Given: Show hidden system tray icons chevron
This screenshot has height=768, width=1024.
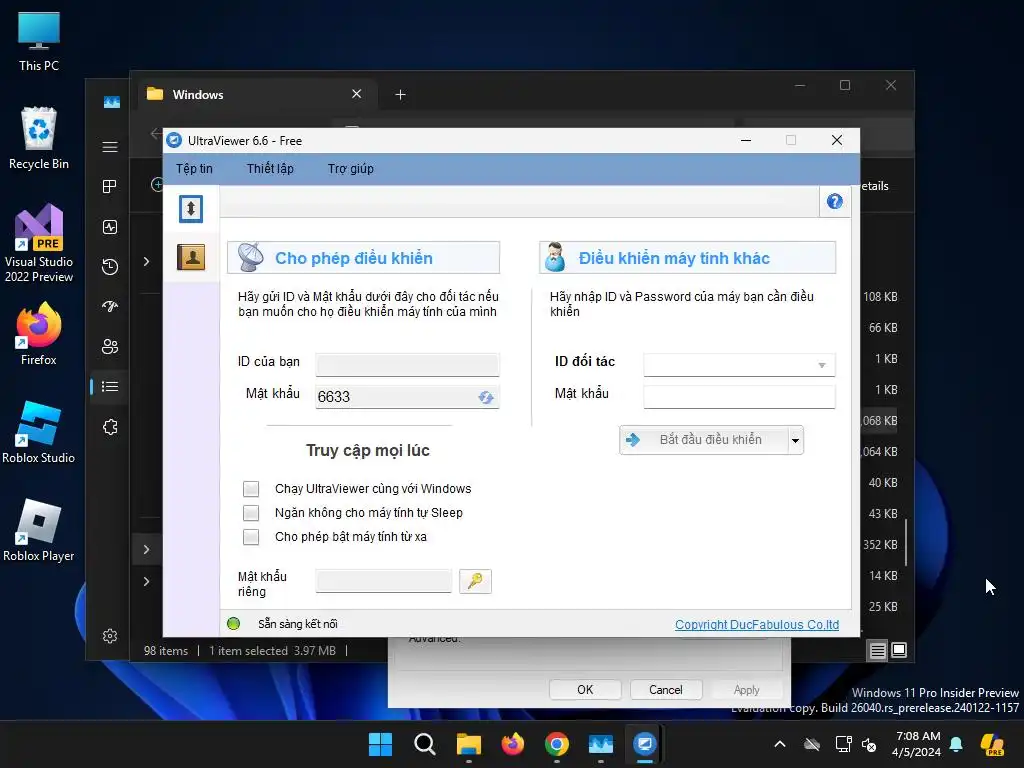Looking at the screenshot, I should coord(780,744).
